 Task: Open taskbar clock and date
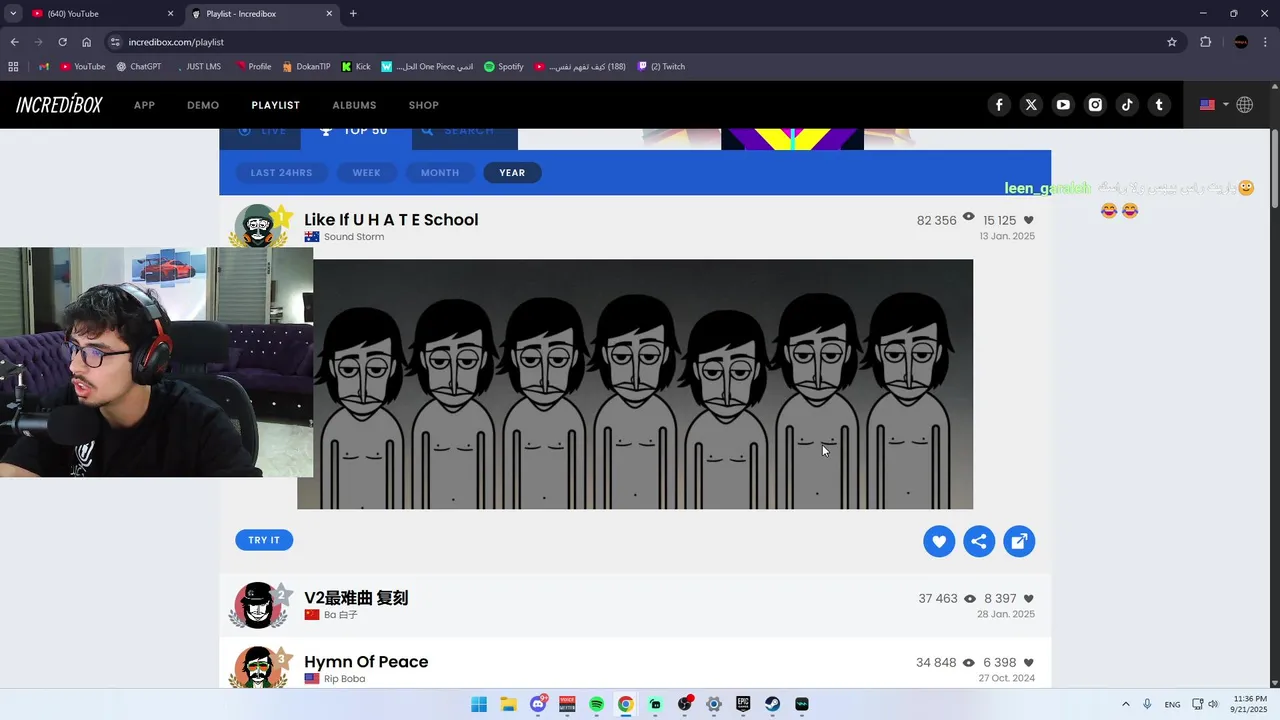click(1250, 704)
